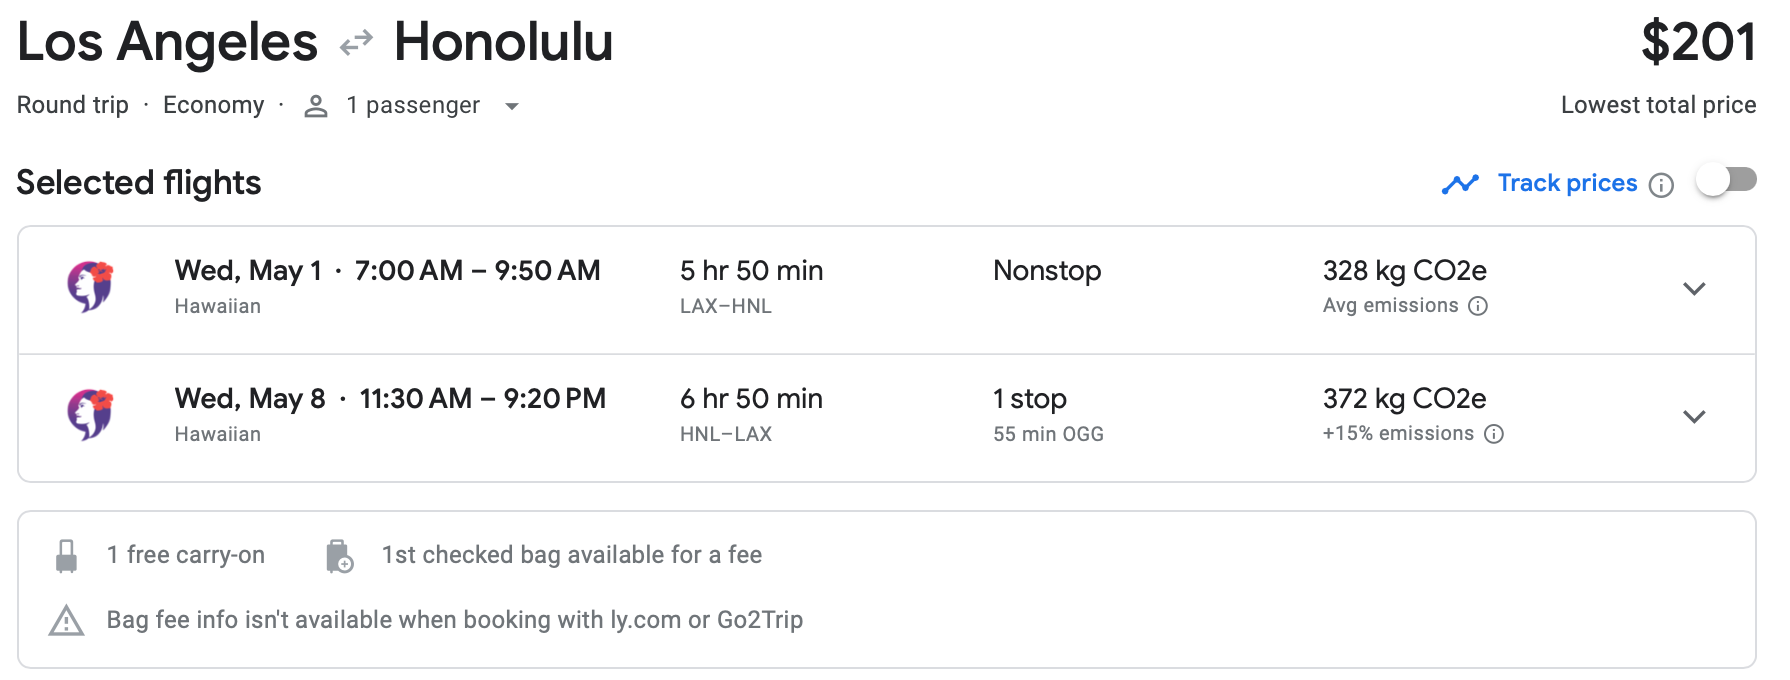Image resolution: width=1790 pixels, height=680 pixels.
Task: Click the Avg emissions info icon
Action: click(1478, 306)
